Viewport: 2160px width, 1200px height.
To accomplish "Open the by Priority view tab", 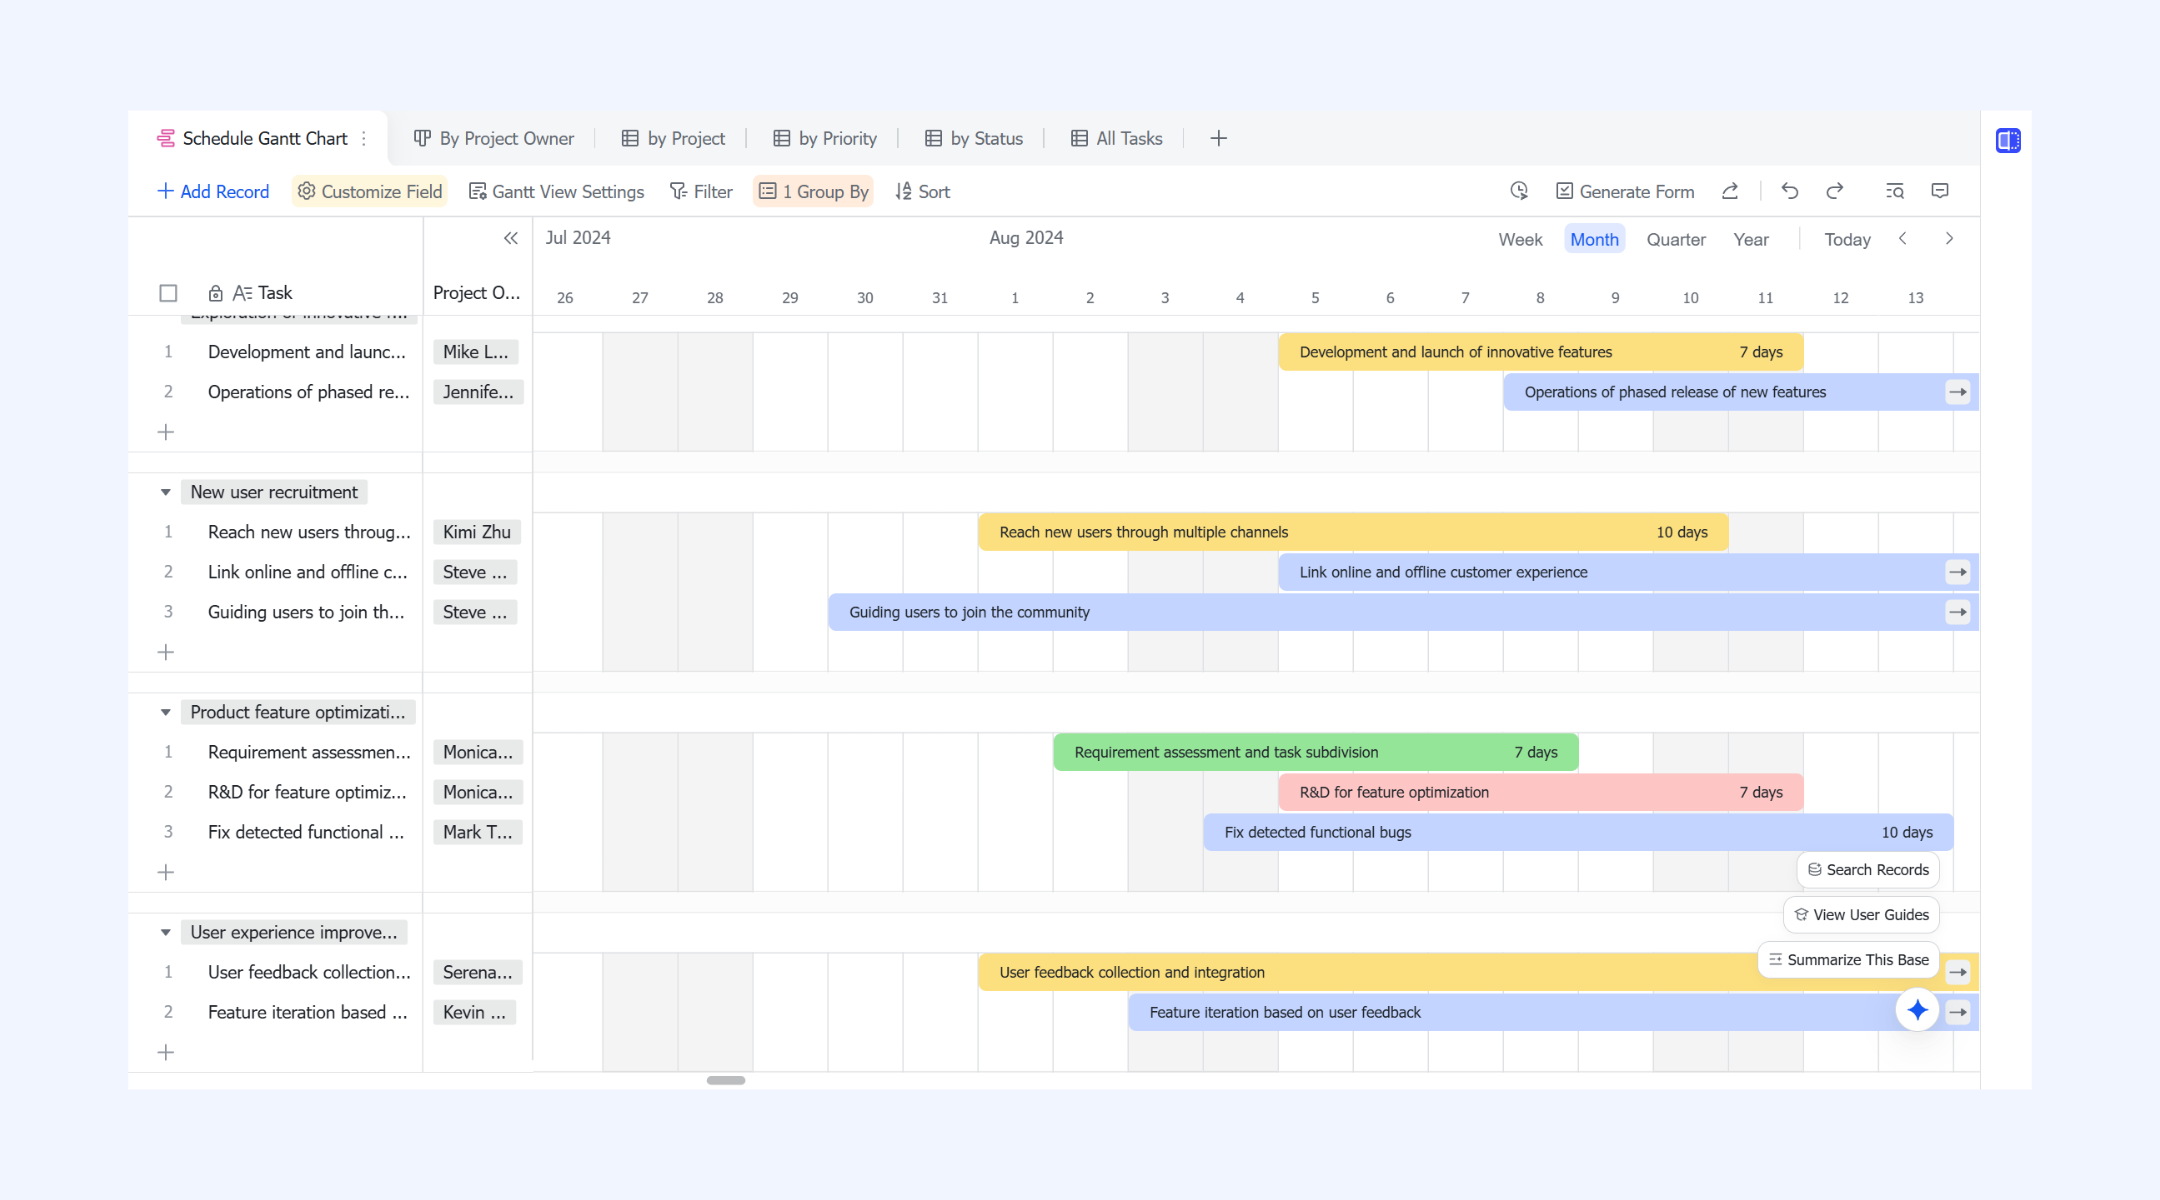I will [825, 139].
